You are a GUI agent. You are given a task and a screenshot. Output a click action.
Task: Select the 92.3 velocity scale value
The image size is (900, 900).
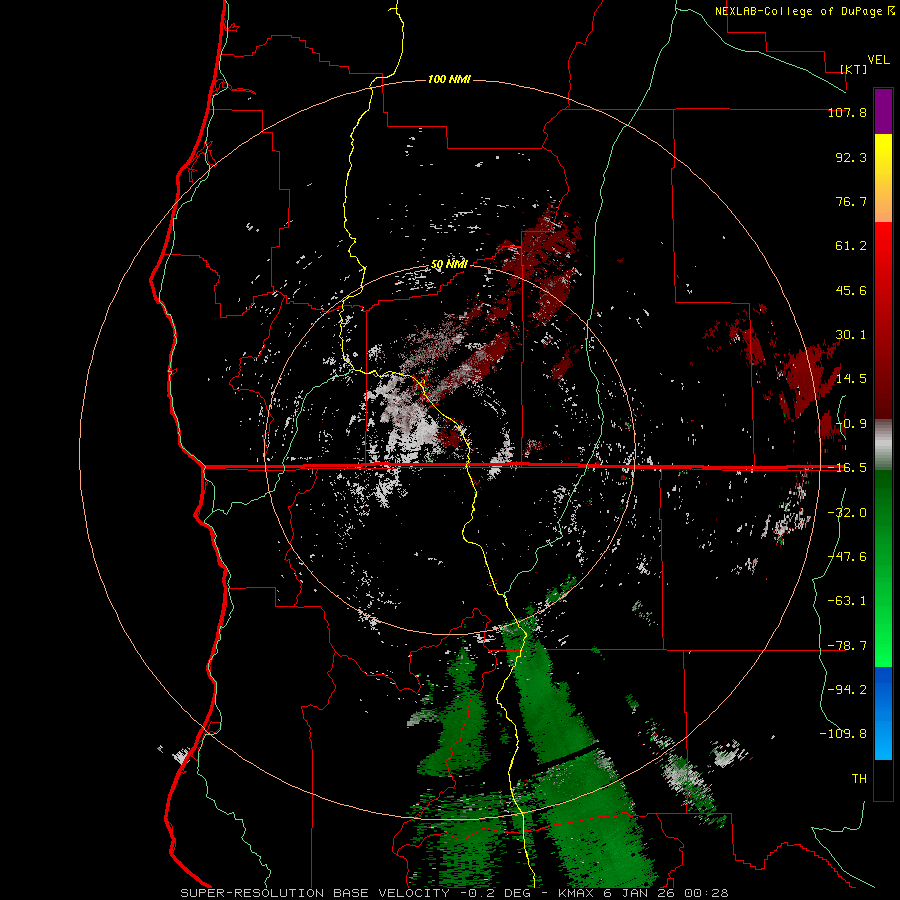tap(851, 157)
